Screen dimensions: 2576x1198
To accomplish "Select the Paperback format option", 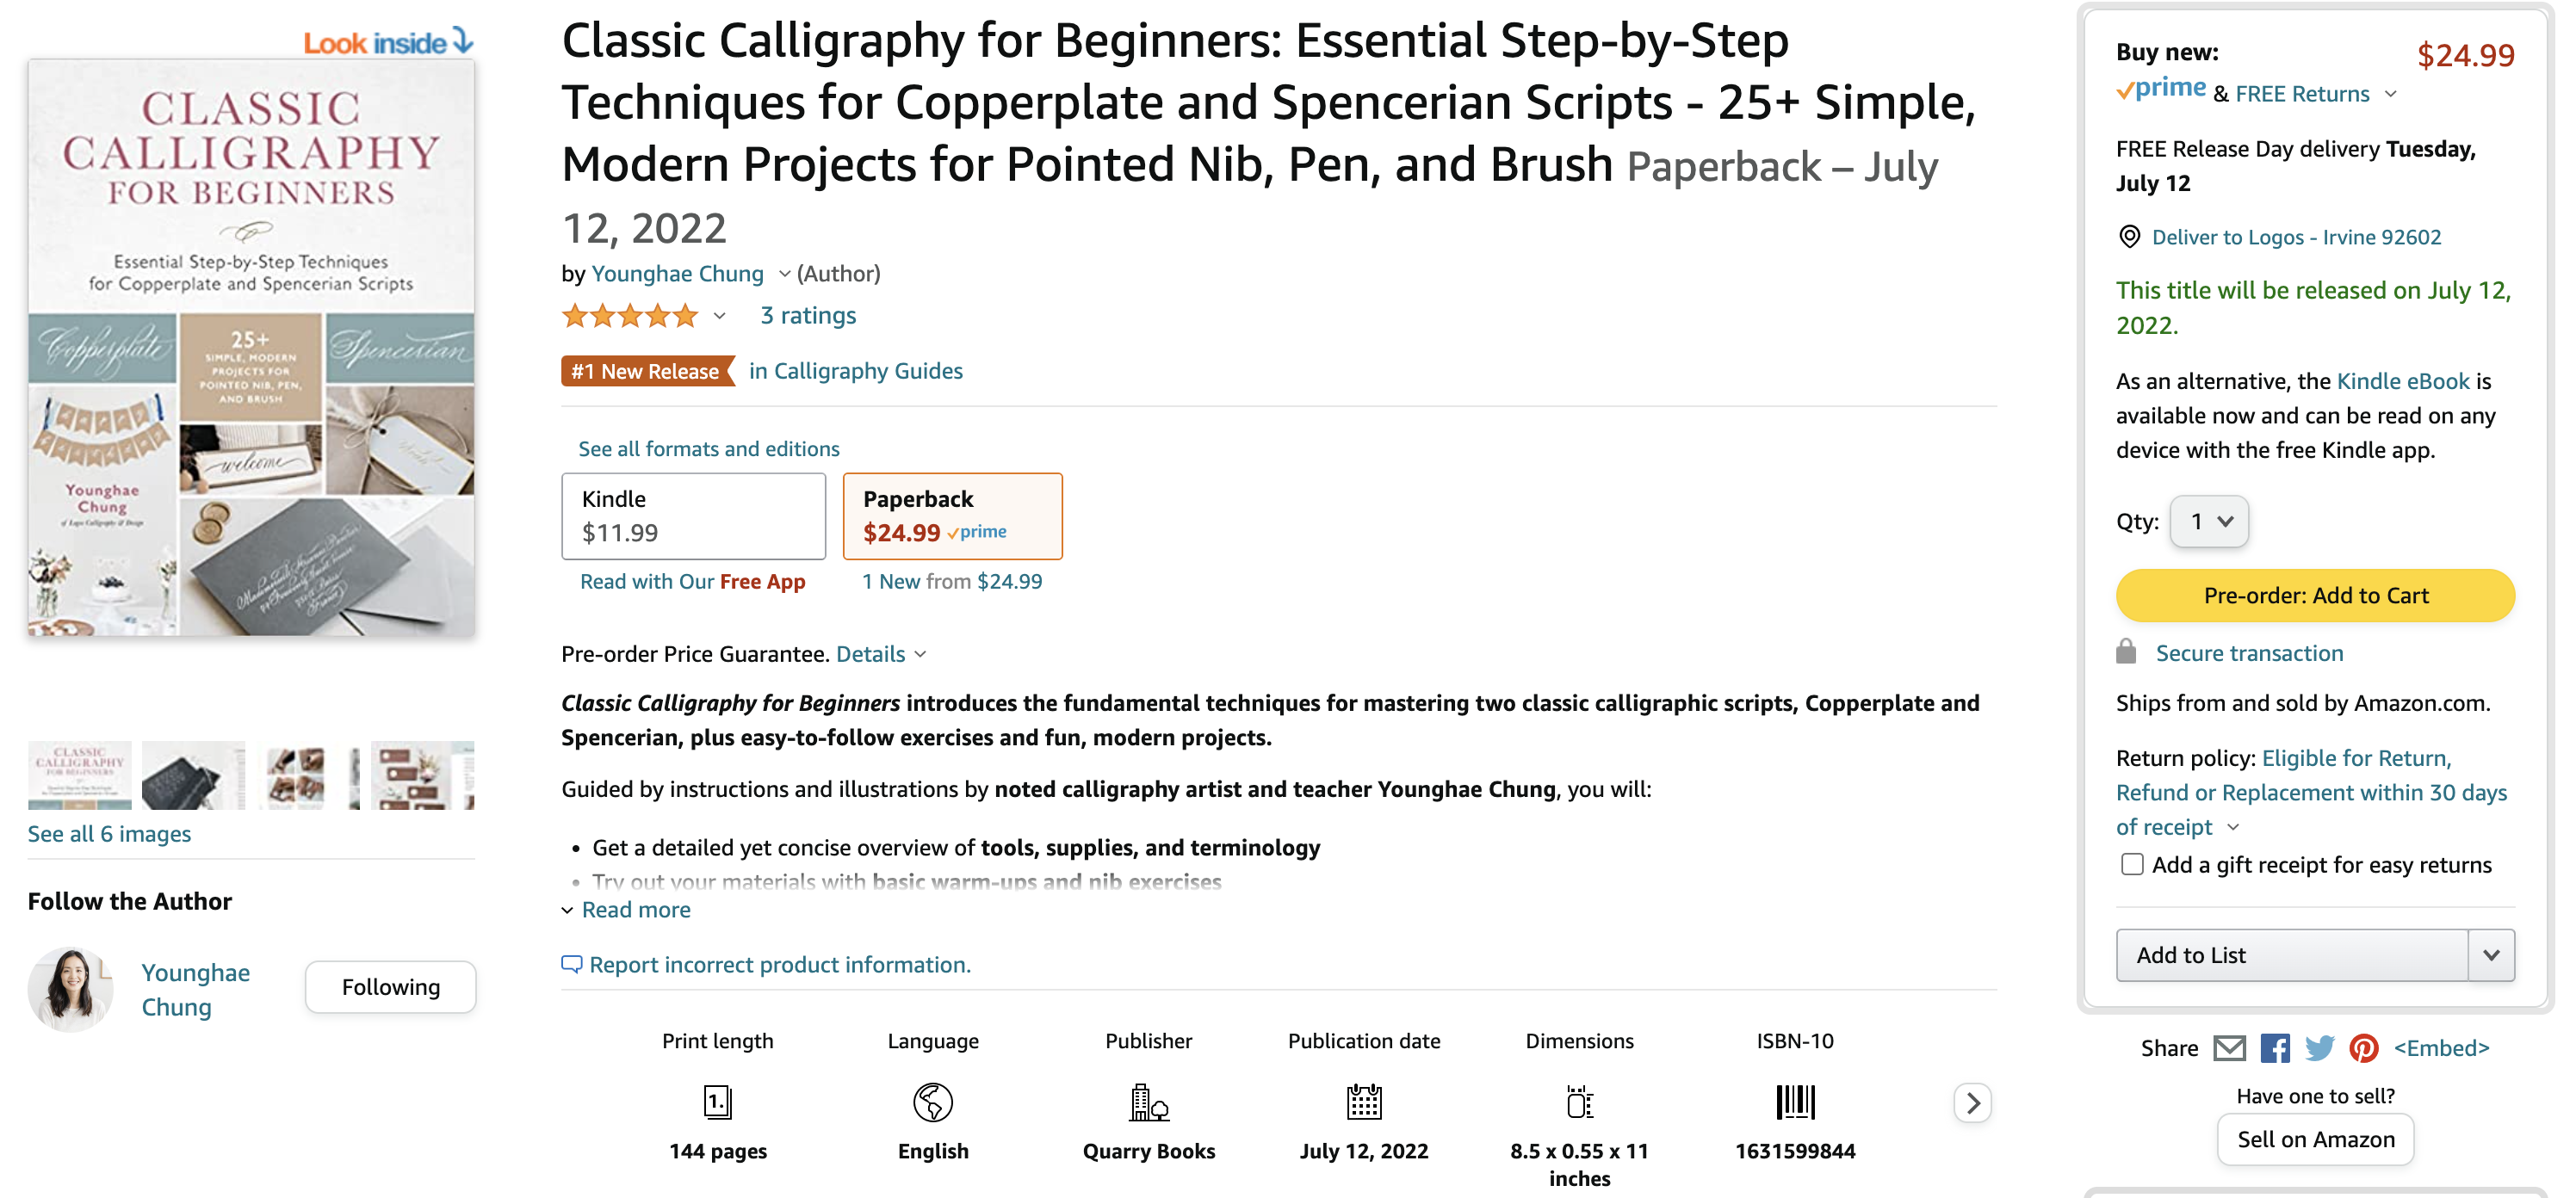I will tap(951, 516).
